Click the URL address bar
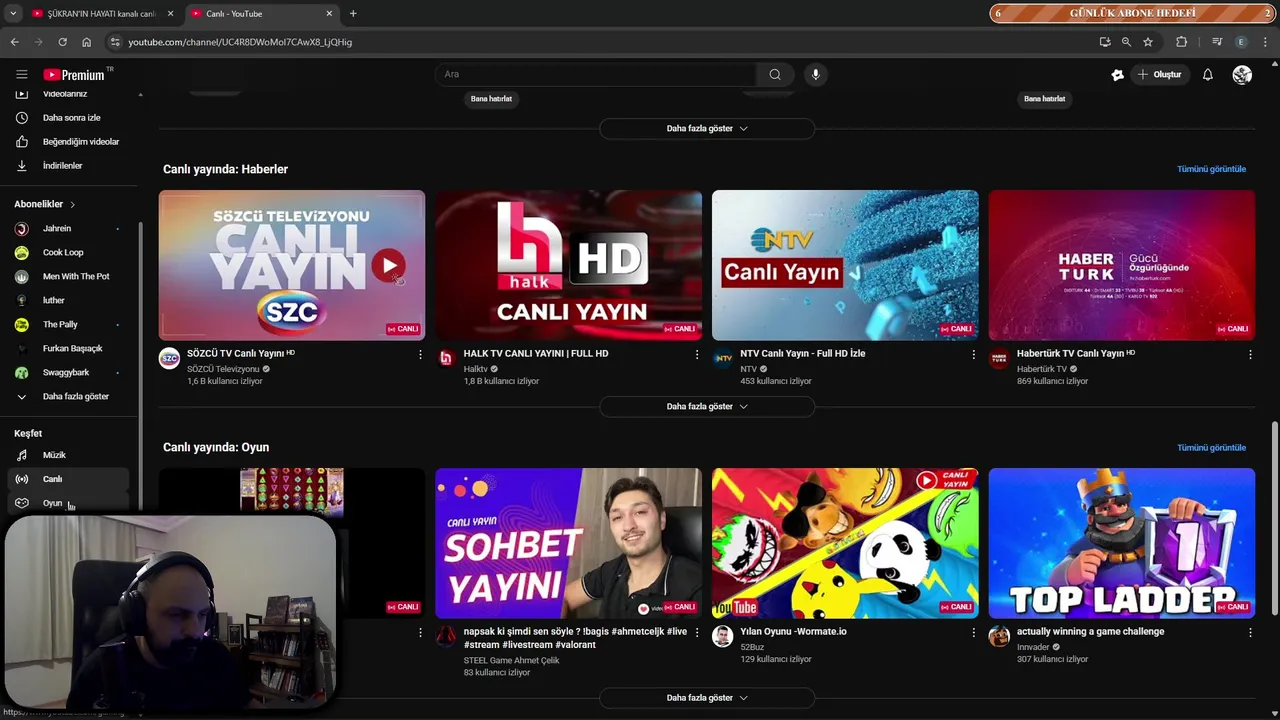Image resolution: width=1280 pixels, height=720 pixels. (600, 42)
